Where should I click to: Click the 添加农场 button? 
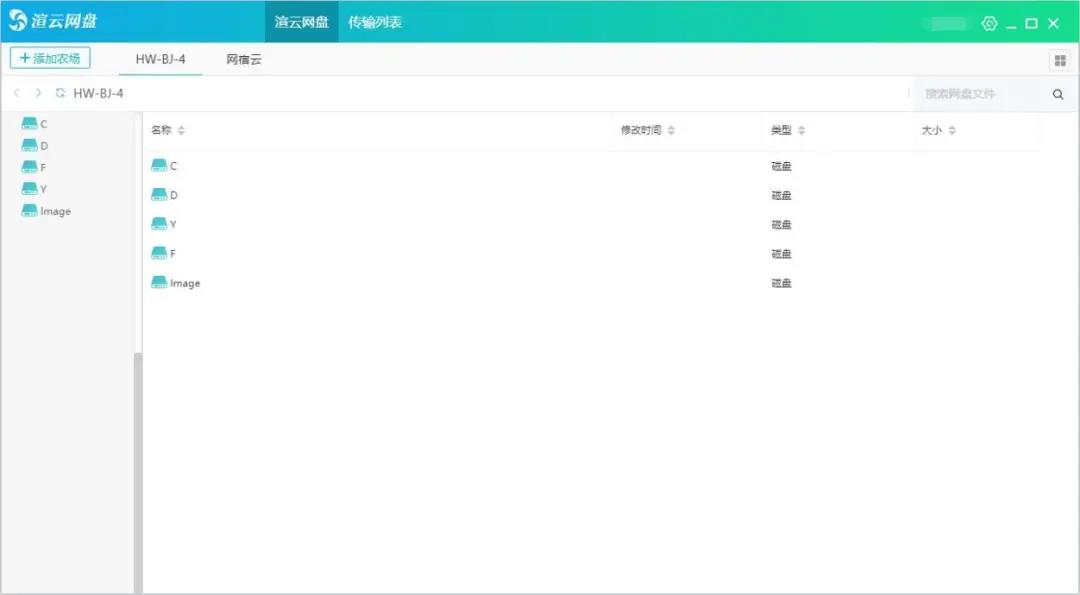coord(50,58)
